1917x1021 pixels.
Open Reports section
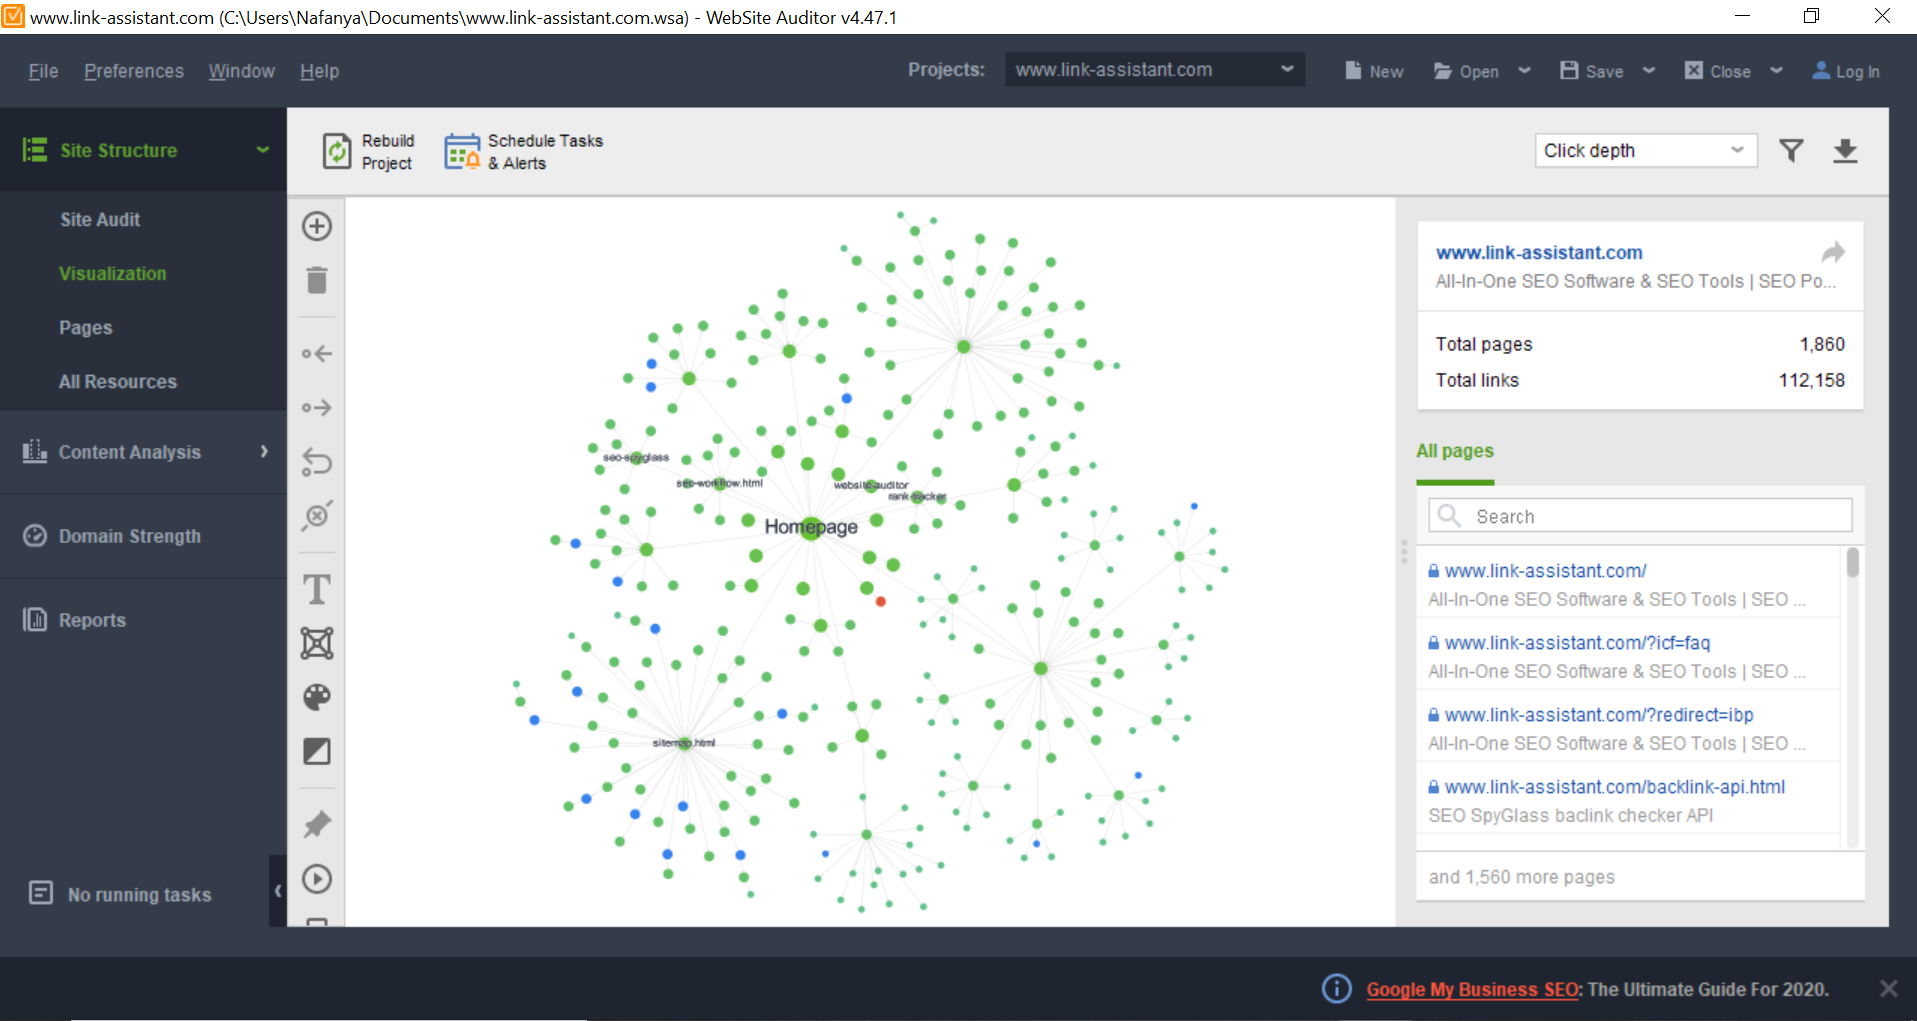pyautogui.click(x=92, y=621)
